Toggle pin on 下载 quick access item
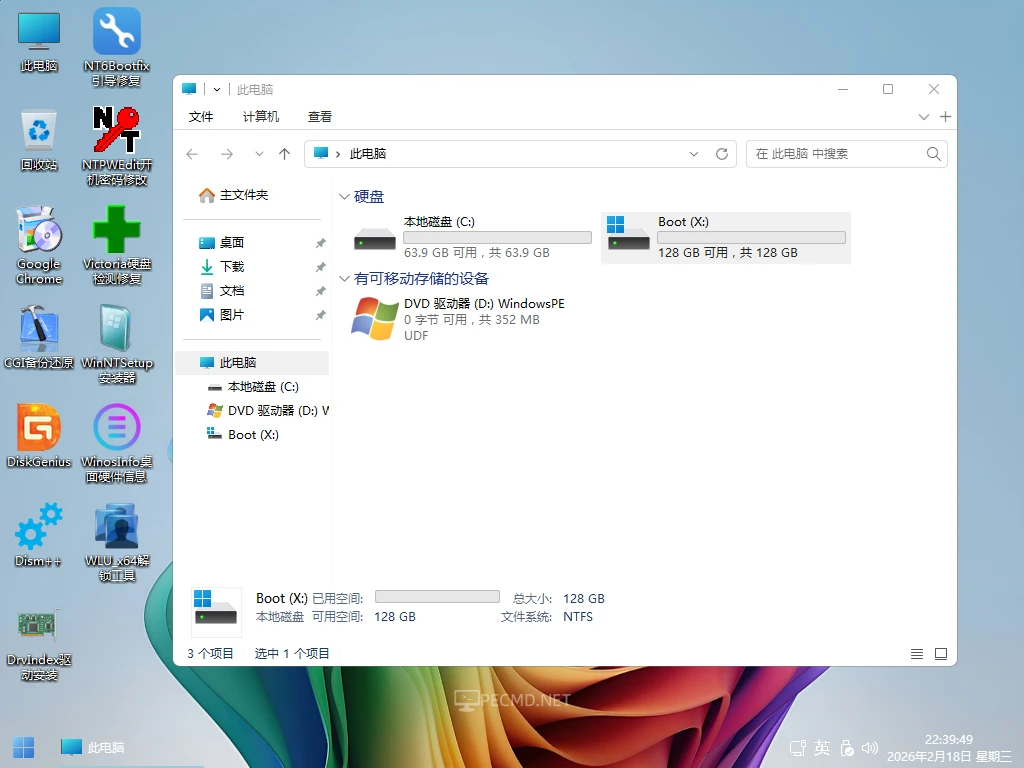The width and height of the screenshot is (1024, 768). tap(320, 266)
